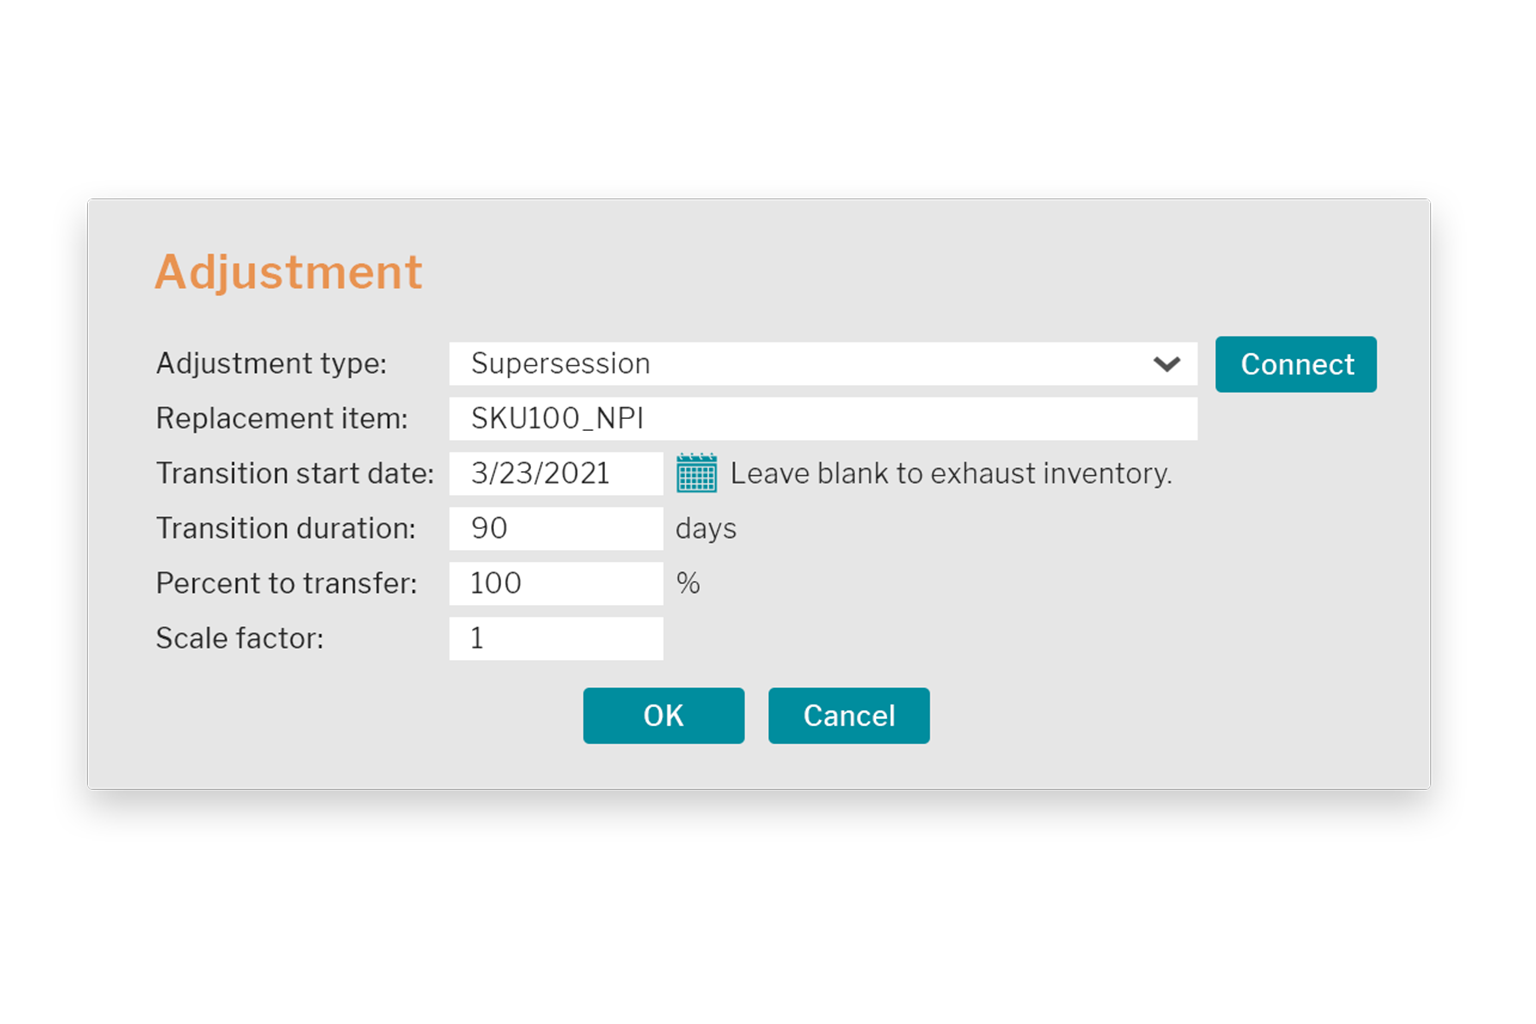Open the Supersession adjustment type combo box
Image resolution: width=1536 pixels, height=1024 pixels.
click(800, 364)
